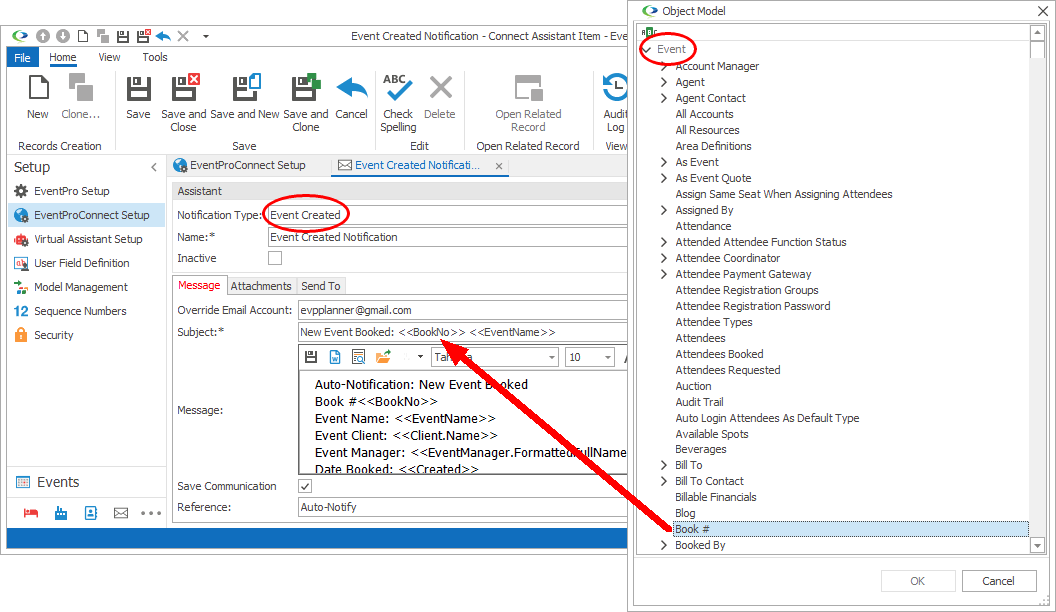Screen dimensions: 1056x612
Task: Click Cancel in Object Model dialog
Action: coord(998,581)
